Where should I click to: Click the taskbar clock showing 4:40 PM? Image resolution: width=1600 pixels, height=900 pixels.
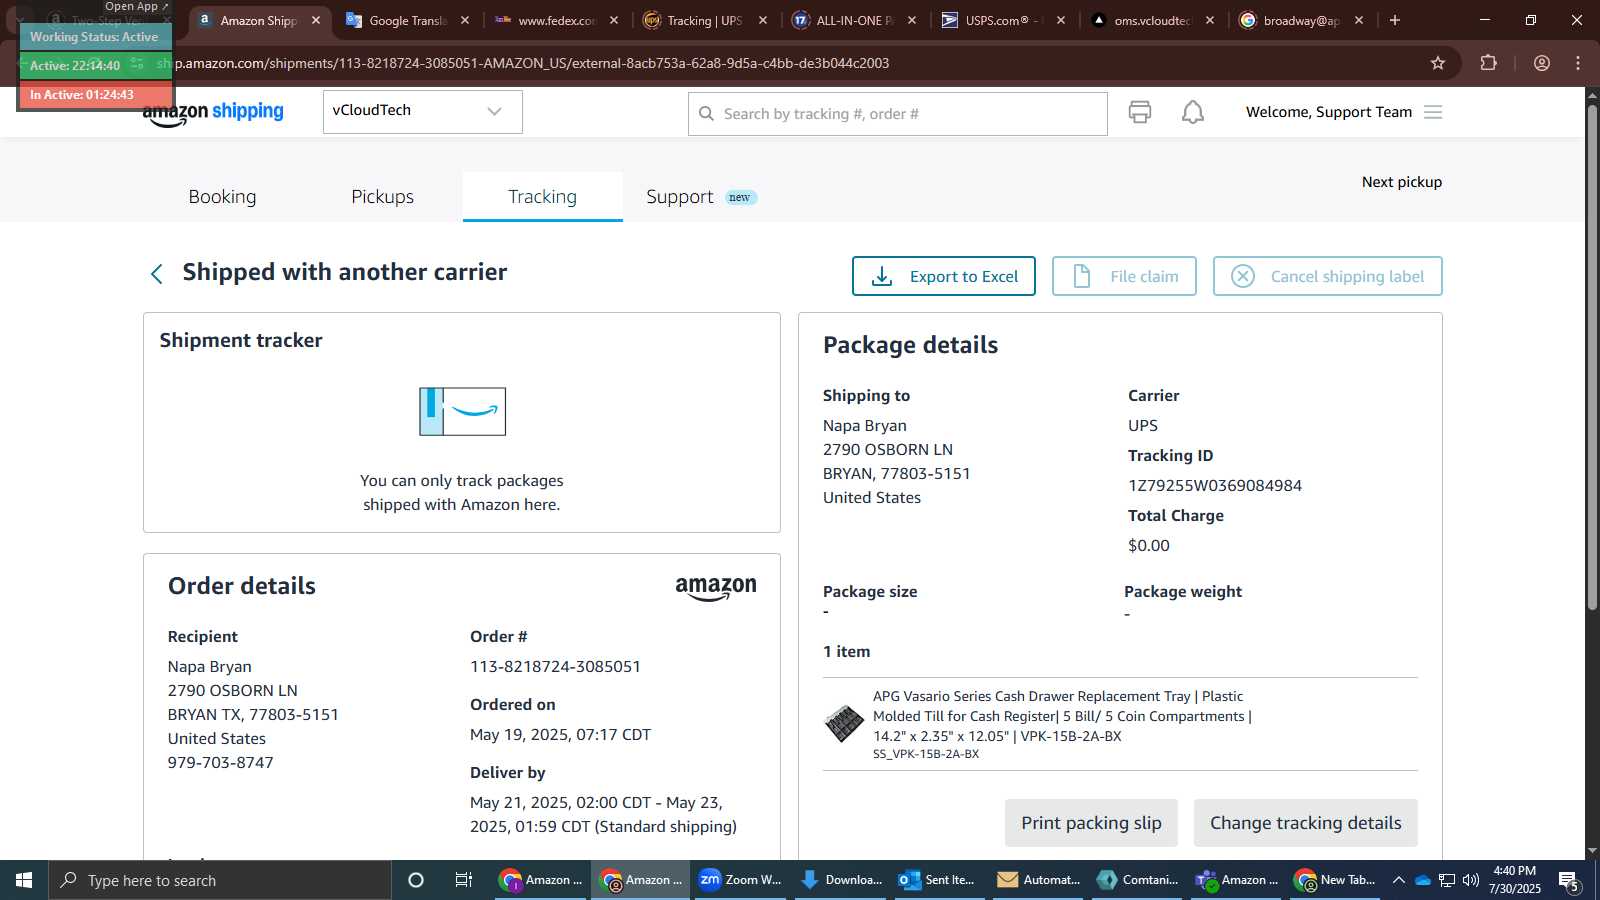[1514, 880]
